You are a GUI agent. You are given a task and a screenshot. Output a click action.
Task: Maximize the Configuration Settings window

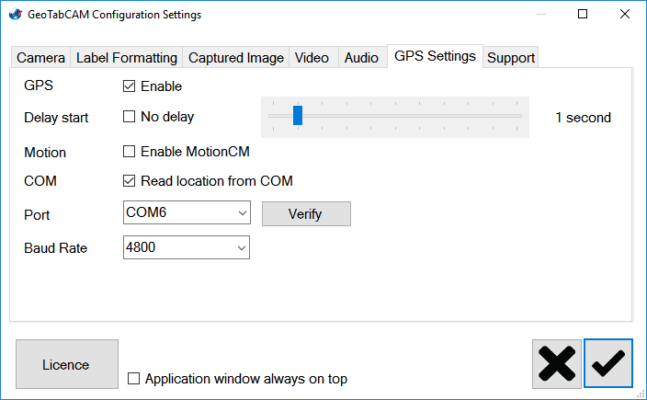pos(582,14)
